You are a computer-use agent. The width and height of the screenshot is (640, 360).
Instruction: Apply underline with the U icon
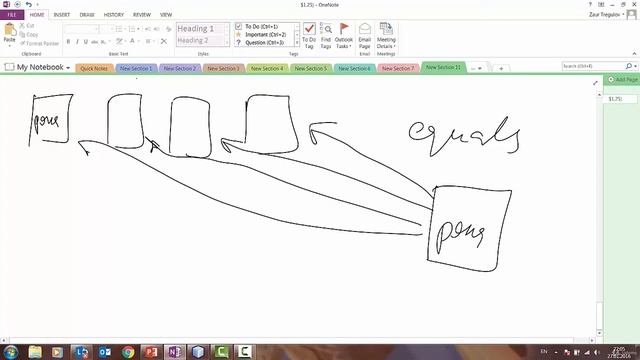point(85,42)
